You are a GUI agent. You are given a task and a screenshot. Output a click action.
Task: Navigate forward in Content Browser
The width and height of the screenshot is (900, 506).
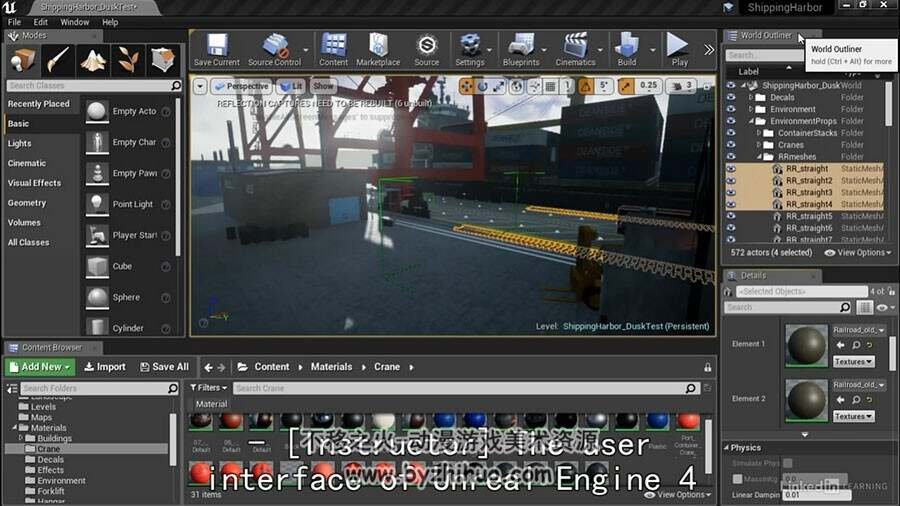pos(222,367)
